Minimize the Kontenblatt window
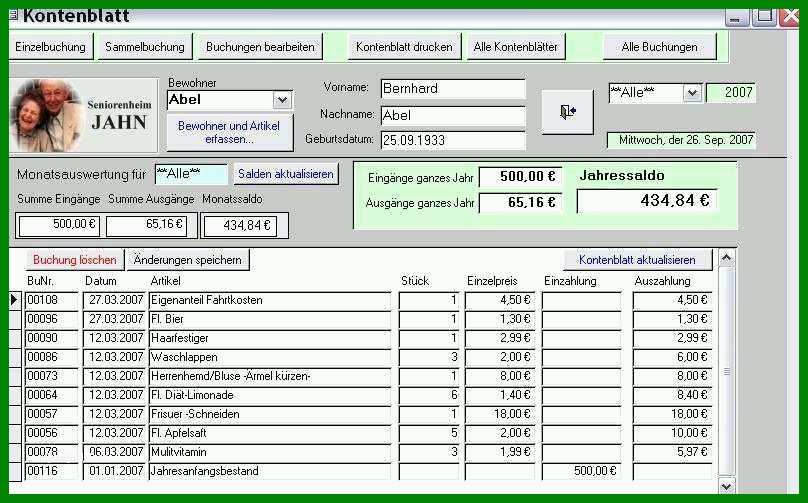The width and height of the screenshot is (808, 503). coord(736,18)
